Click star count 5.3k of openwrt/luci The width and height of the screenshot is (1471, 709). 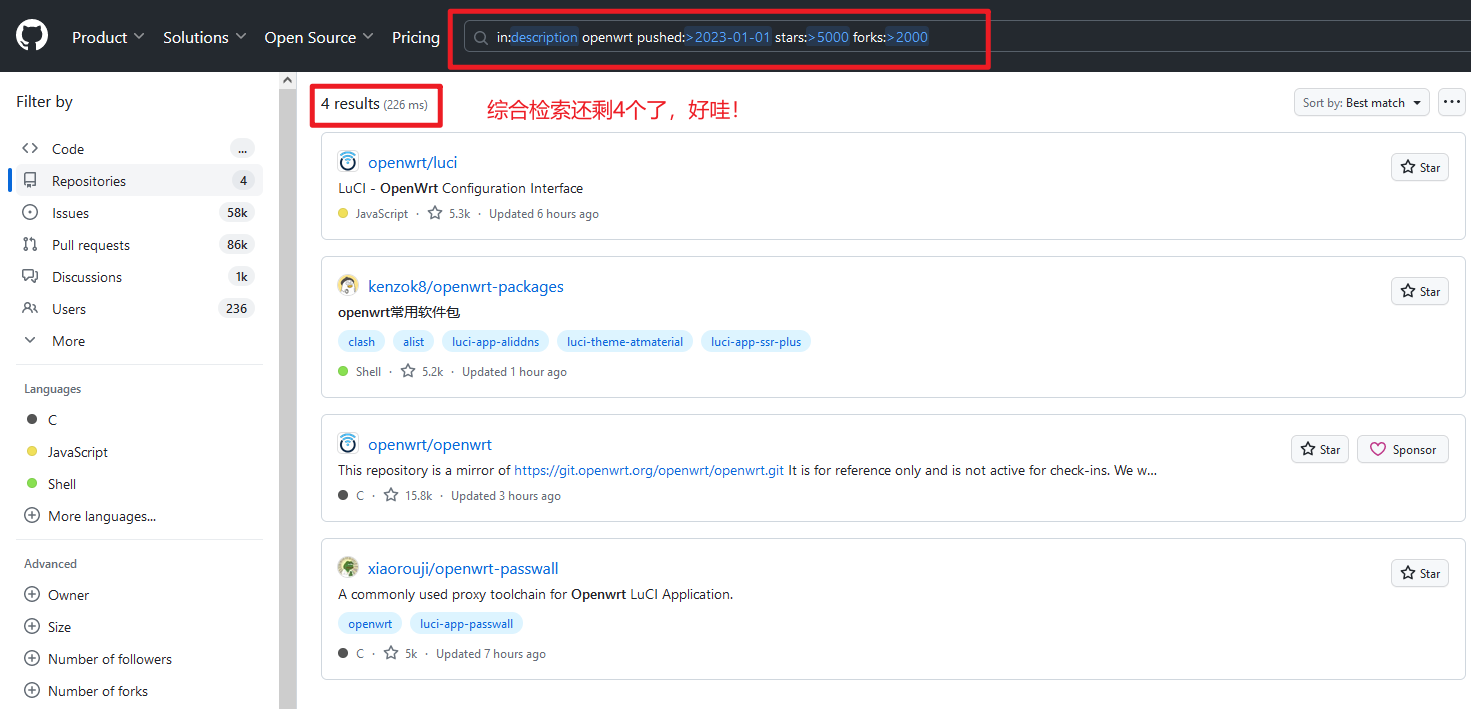click(449, 213)
